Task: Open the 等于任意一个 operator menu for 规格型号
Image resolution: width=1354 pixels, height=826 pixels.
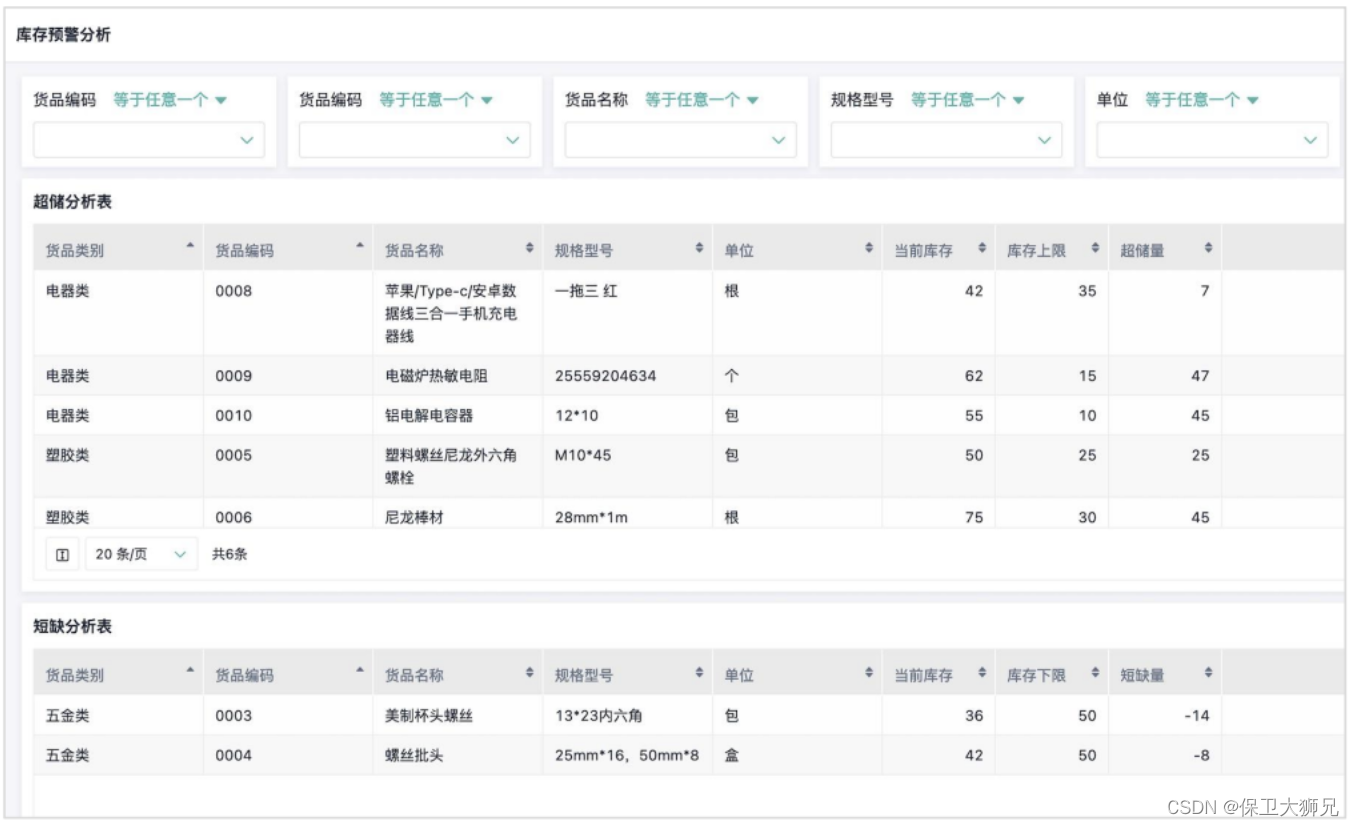Action: click(x=965, y=99)
